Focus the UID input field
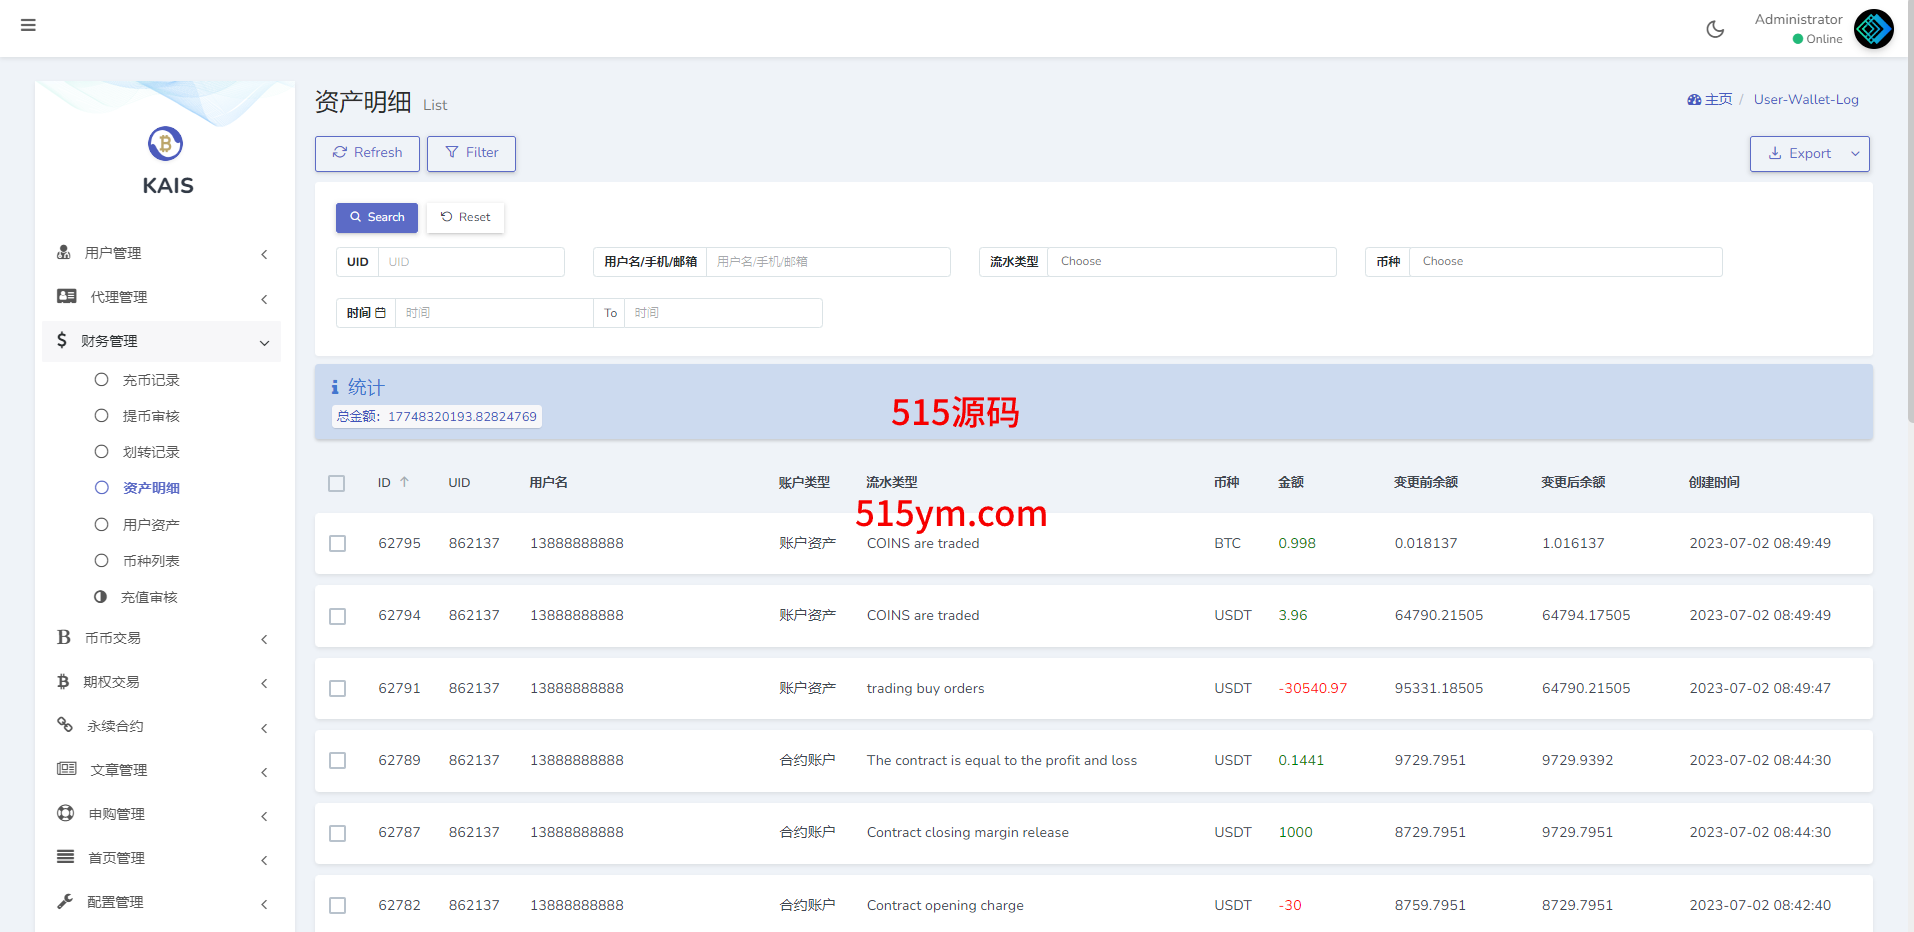The image size is (1914, 932). pyautogui.click(x=470, y=262)
